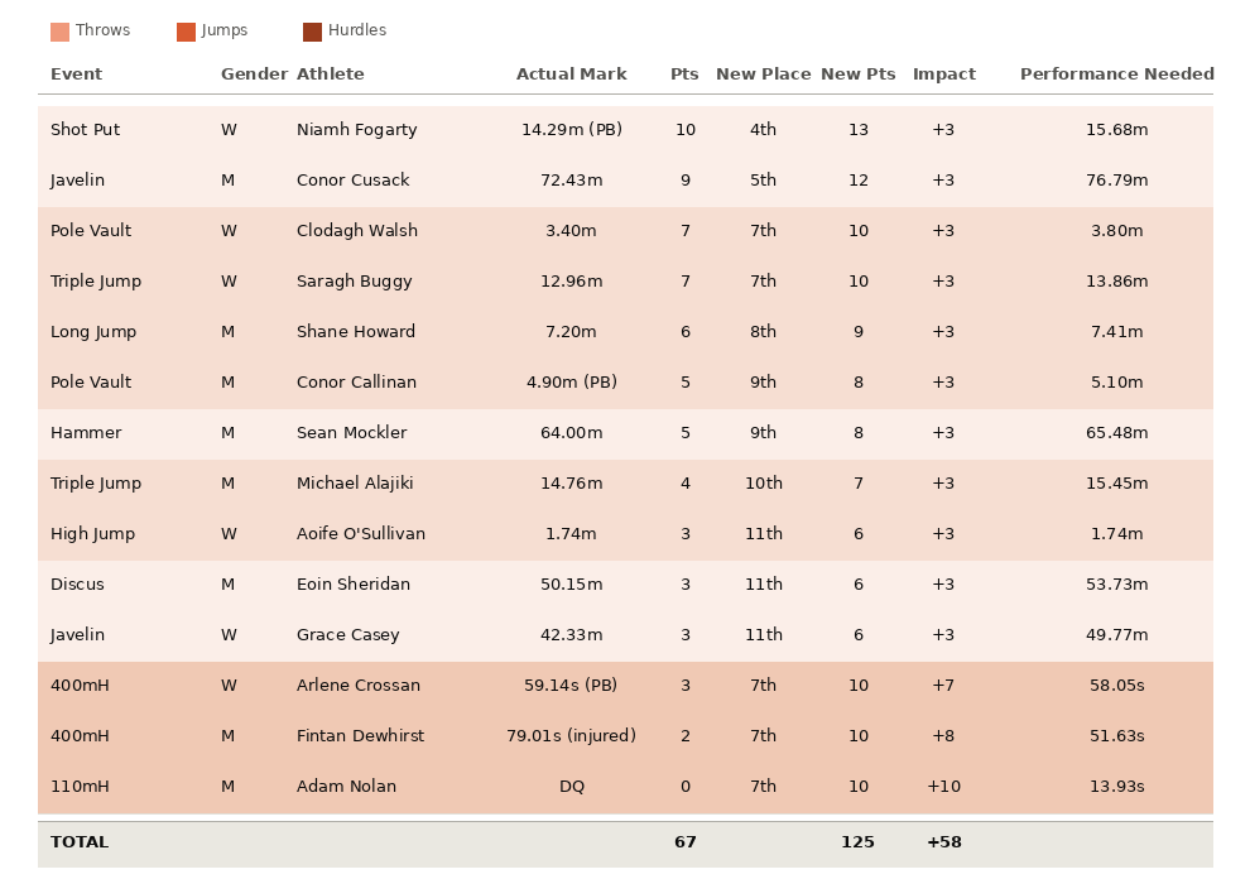Select Michael Alajiki's performance needed 15.45m
Viewport: 1250px width, 880px height.
pos(1117,483)
